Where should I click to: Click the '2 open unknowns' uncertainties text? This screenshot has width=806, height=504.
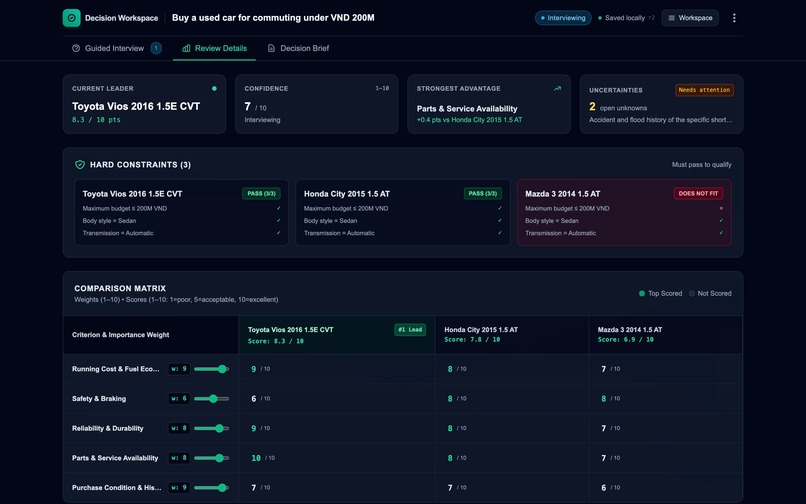pyautogui.click(x=618, y=107)
